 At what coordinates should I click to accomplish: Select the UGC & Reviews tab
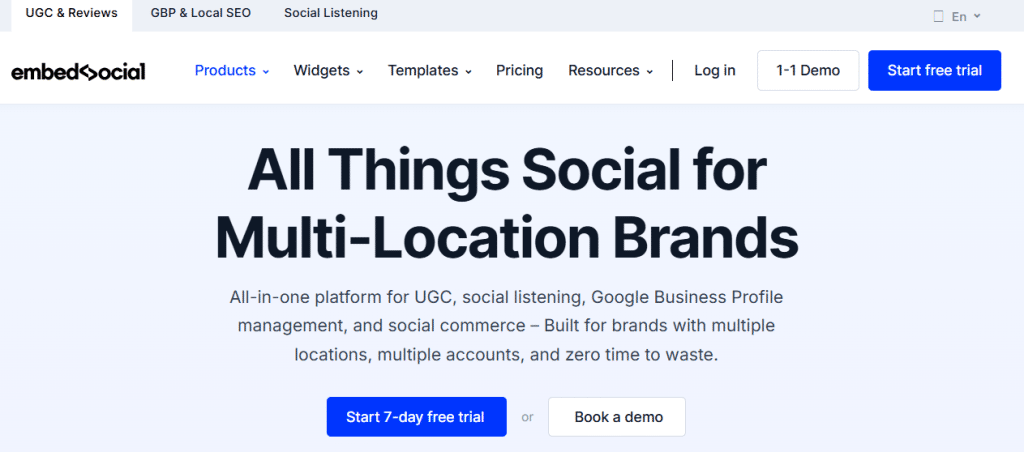(x=71, y=14)
